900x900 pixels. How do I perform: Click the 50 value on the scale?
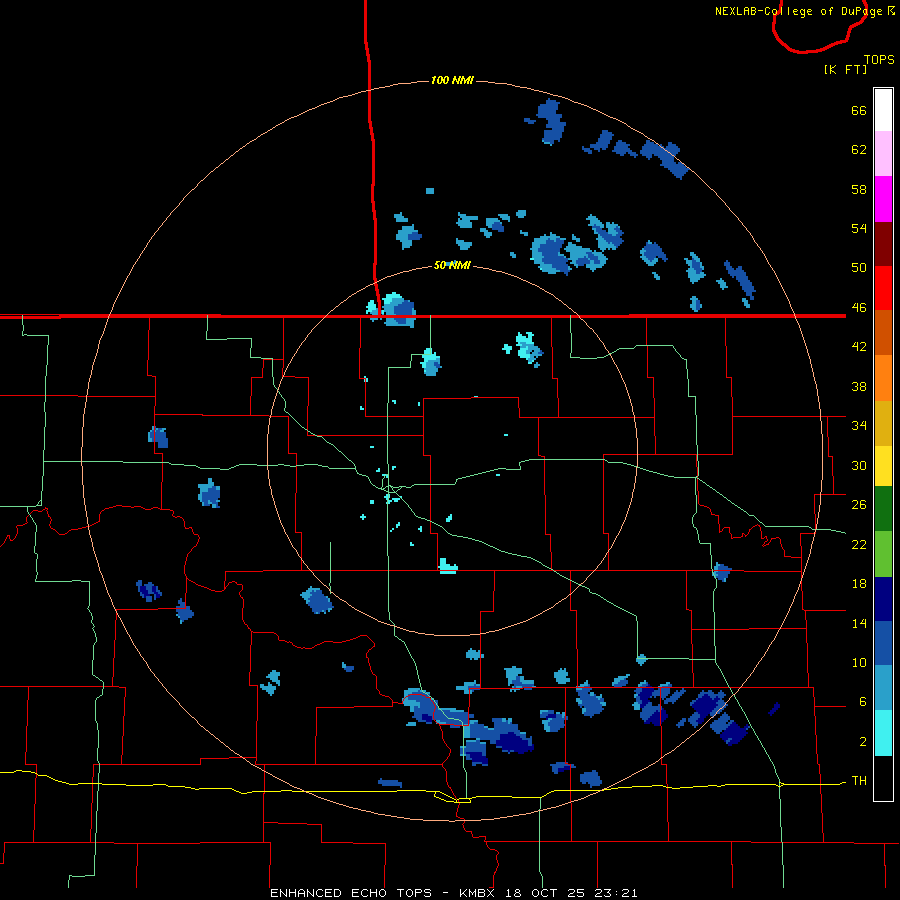(859, 268)
